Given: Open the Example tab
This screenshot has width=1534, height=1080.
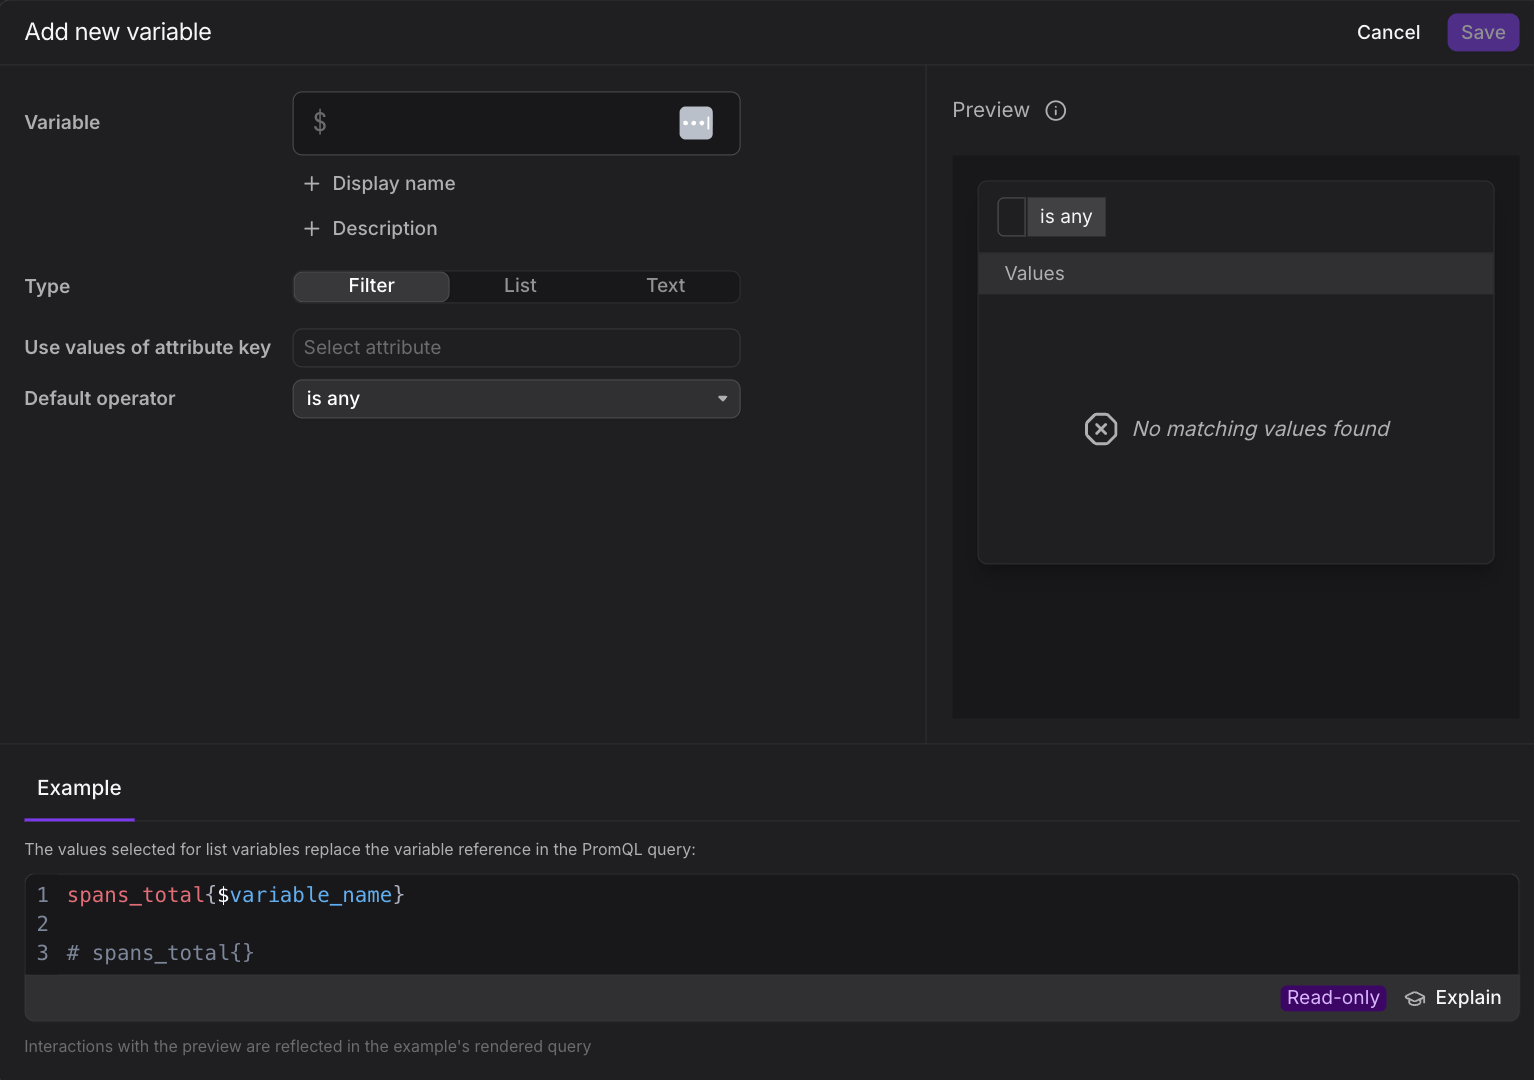Looking at the screenshot, I should pos(79,788).
